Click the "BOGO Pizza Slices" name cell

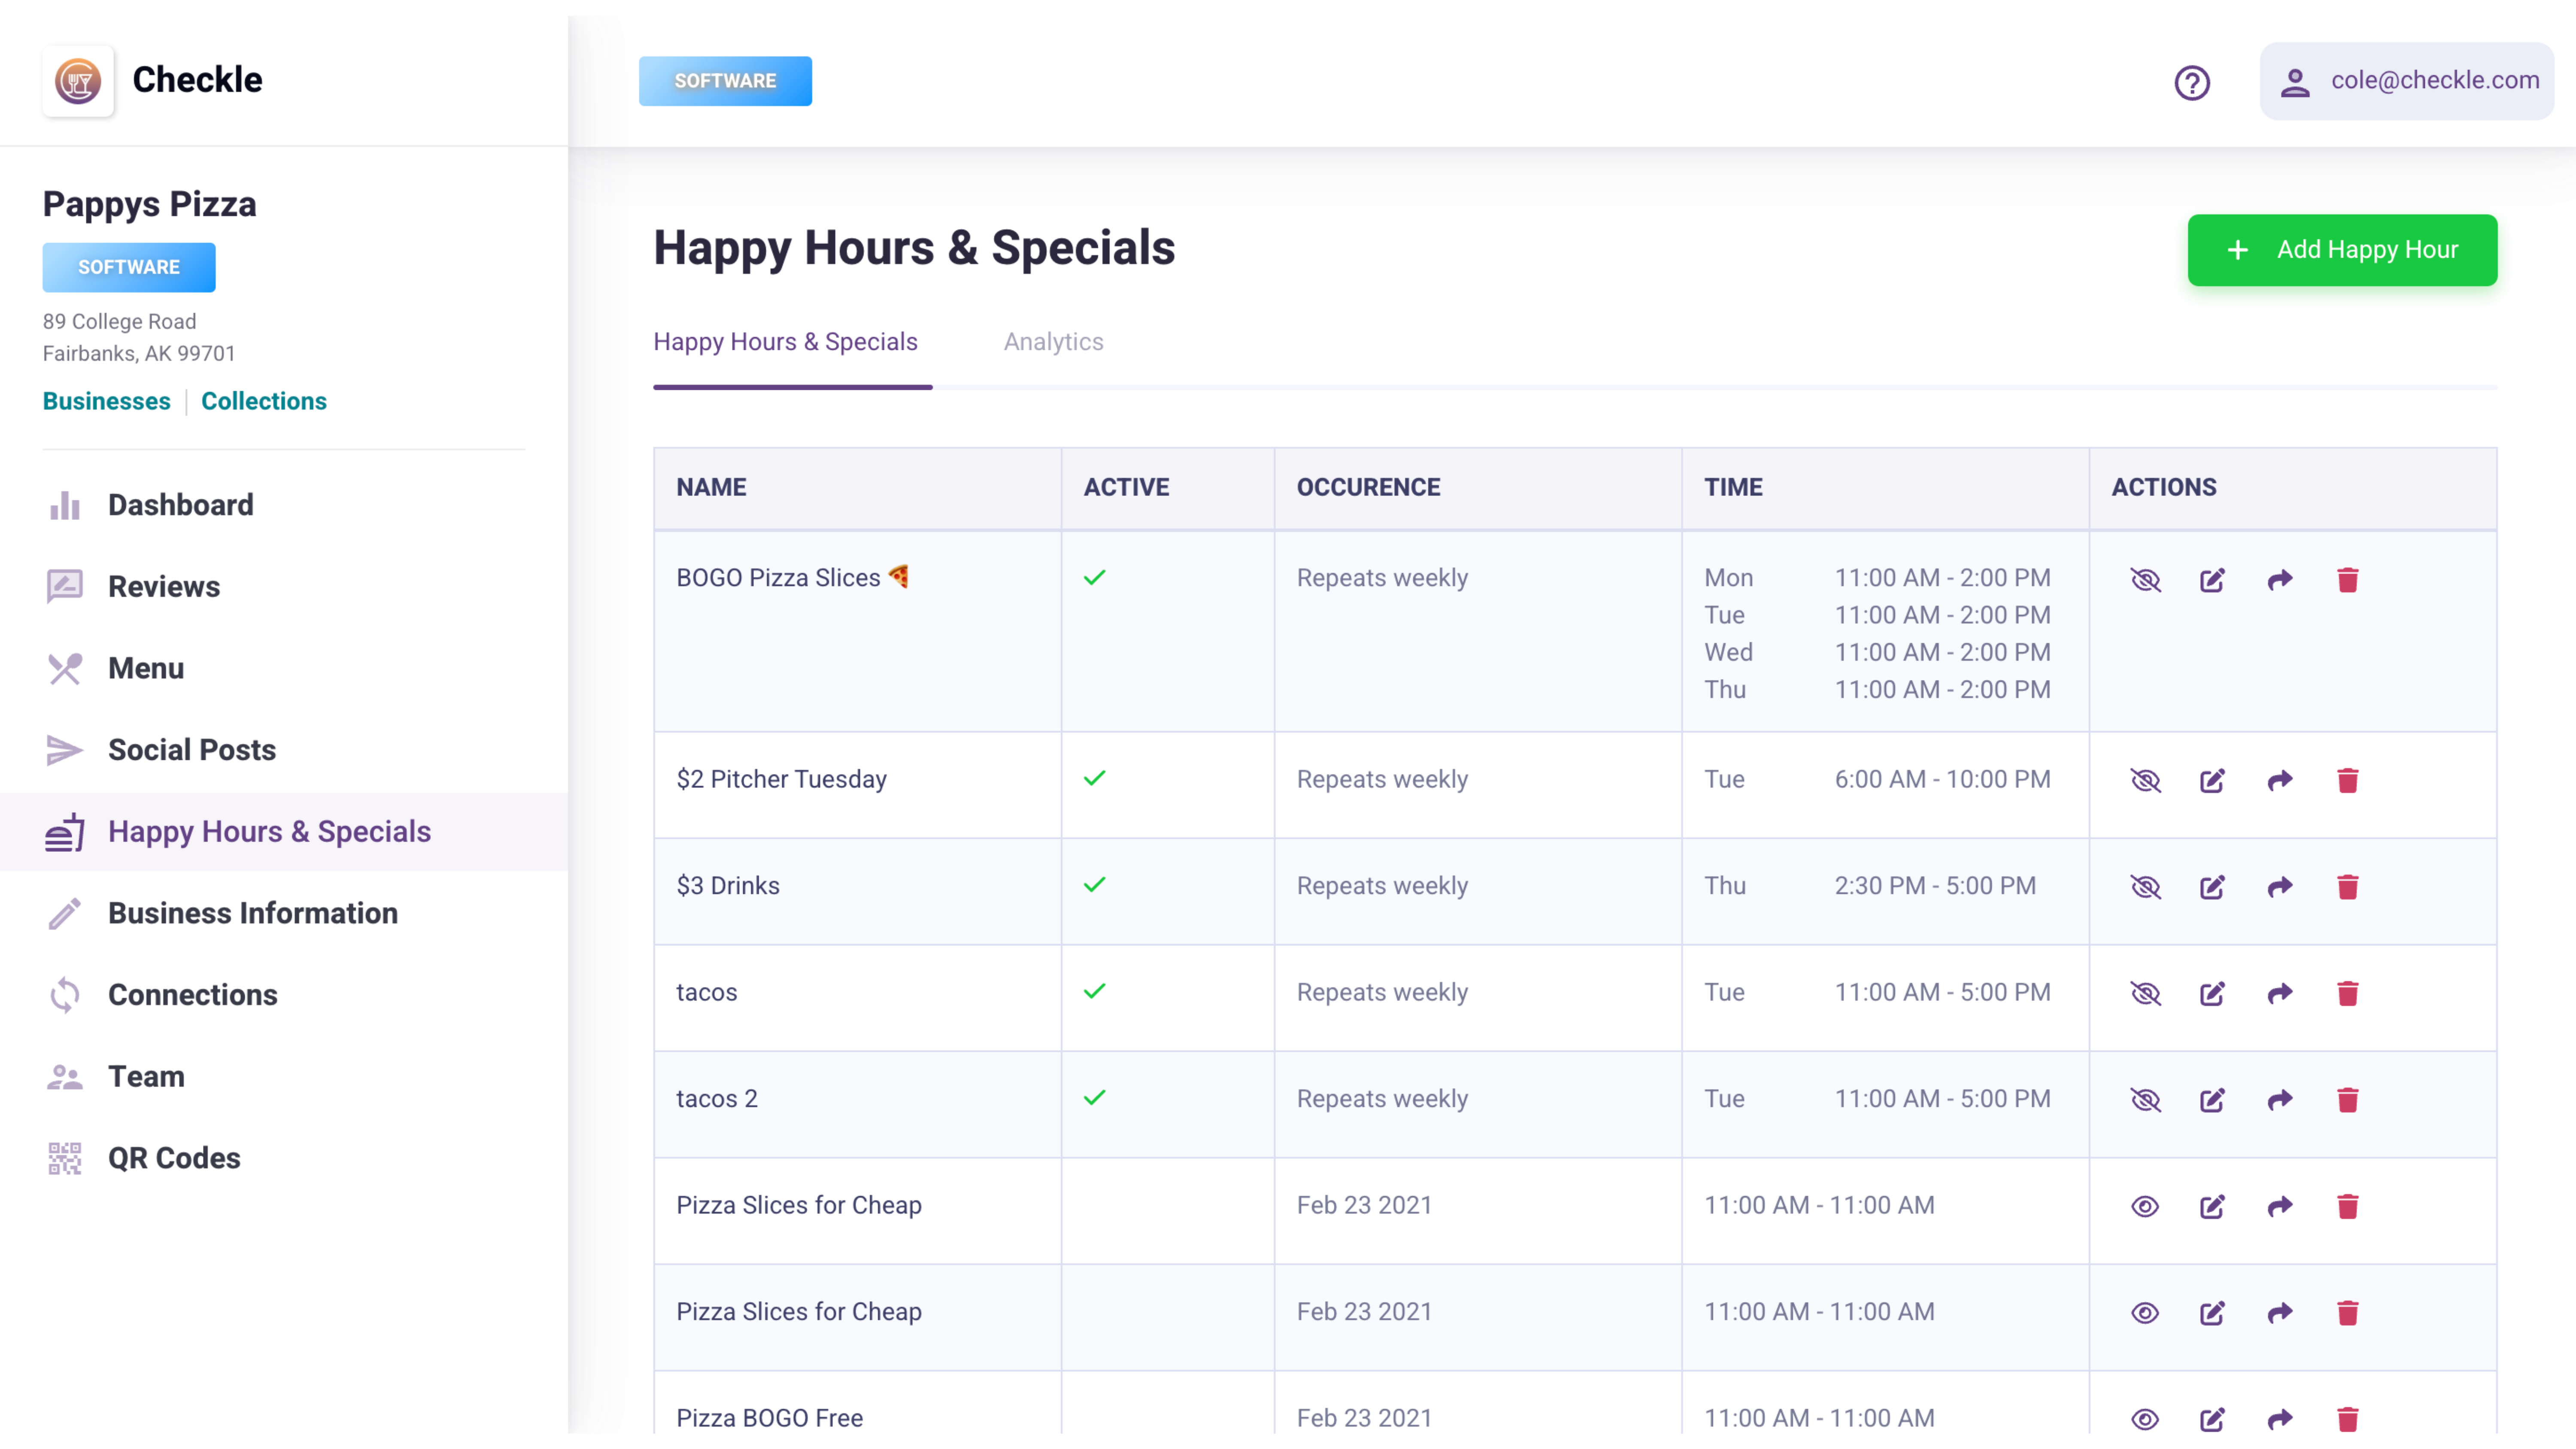[x=857, y=631]
